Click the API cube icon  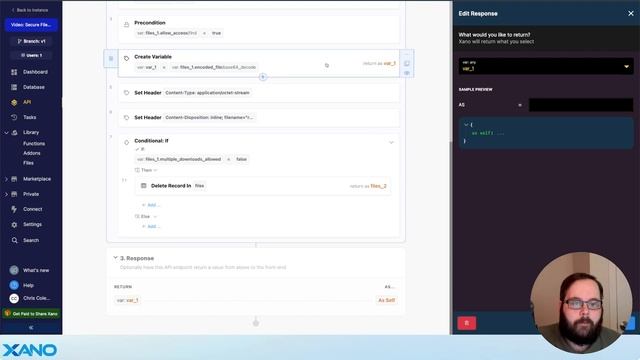14,102
